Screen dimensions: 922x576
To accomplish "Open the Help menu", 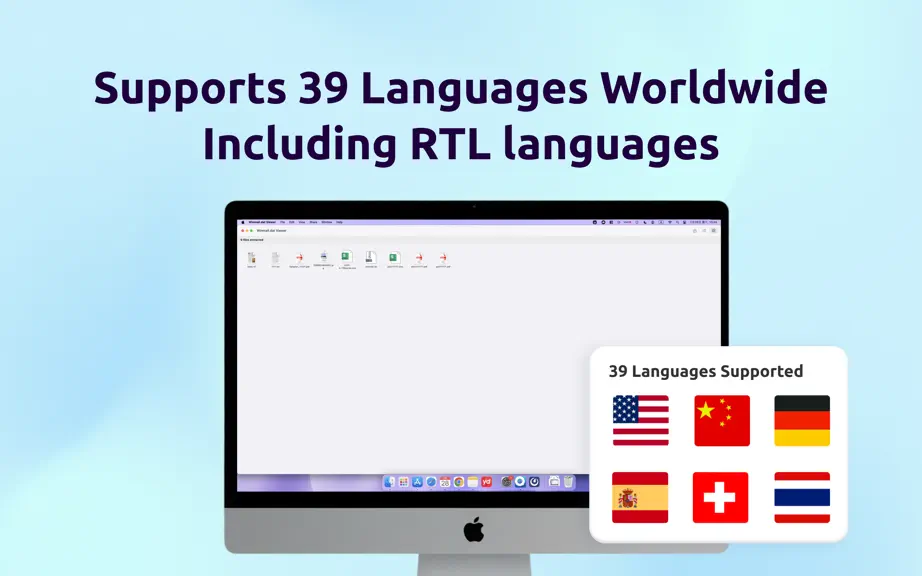I will [x=339, y=222].
